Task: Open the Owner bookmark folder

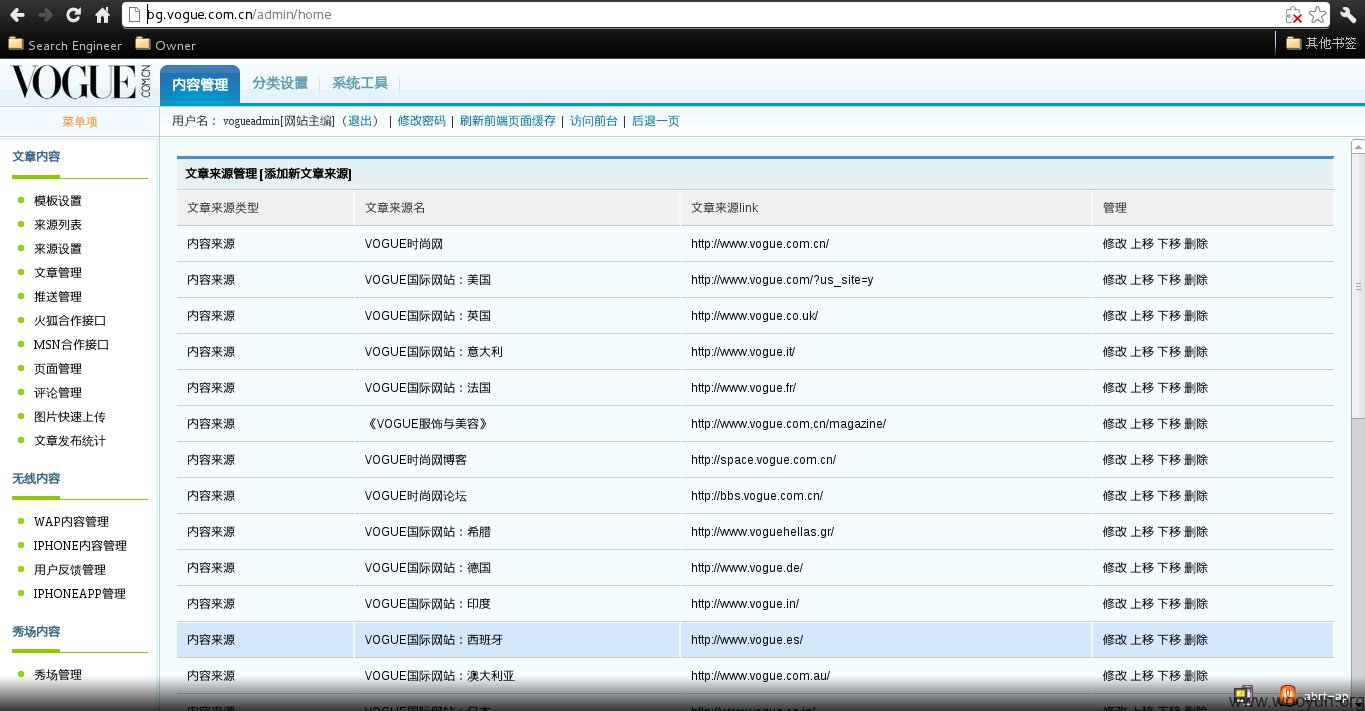Action: click(x=165, y=45)
